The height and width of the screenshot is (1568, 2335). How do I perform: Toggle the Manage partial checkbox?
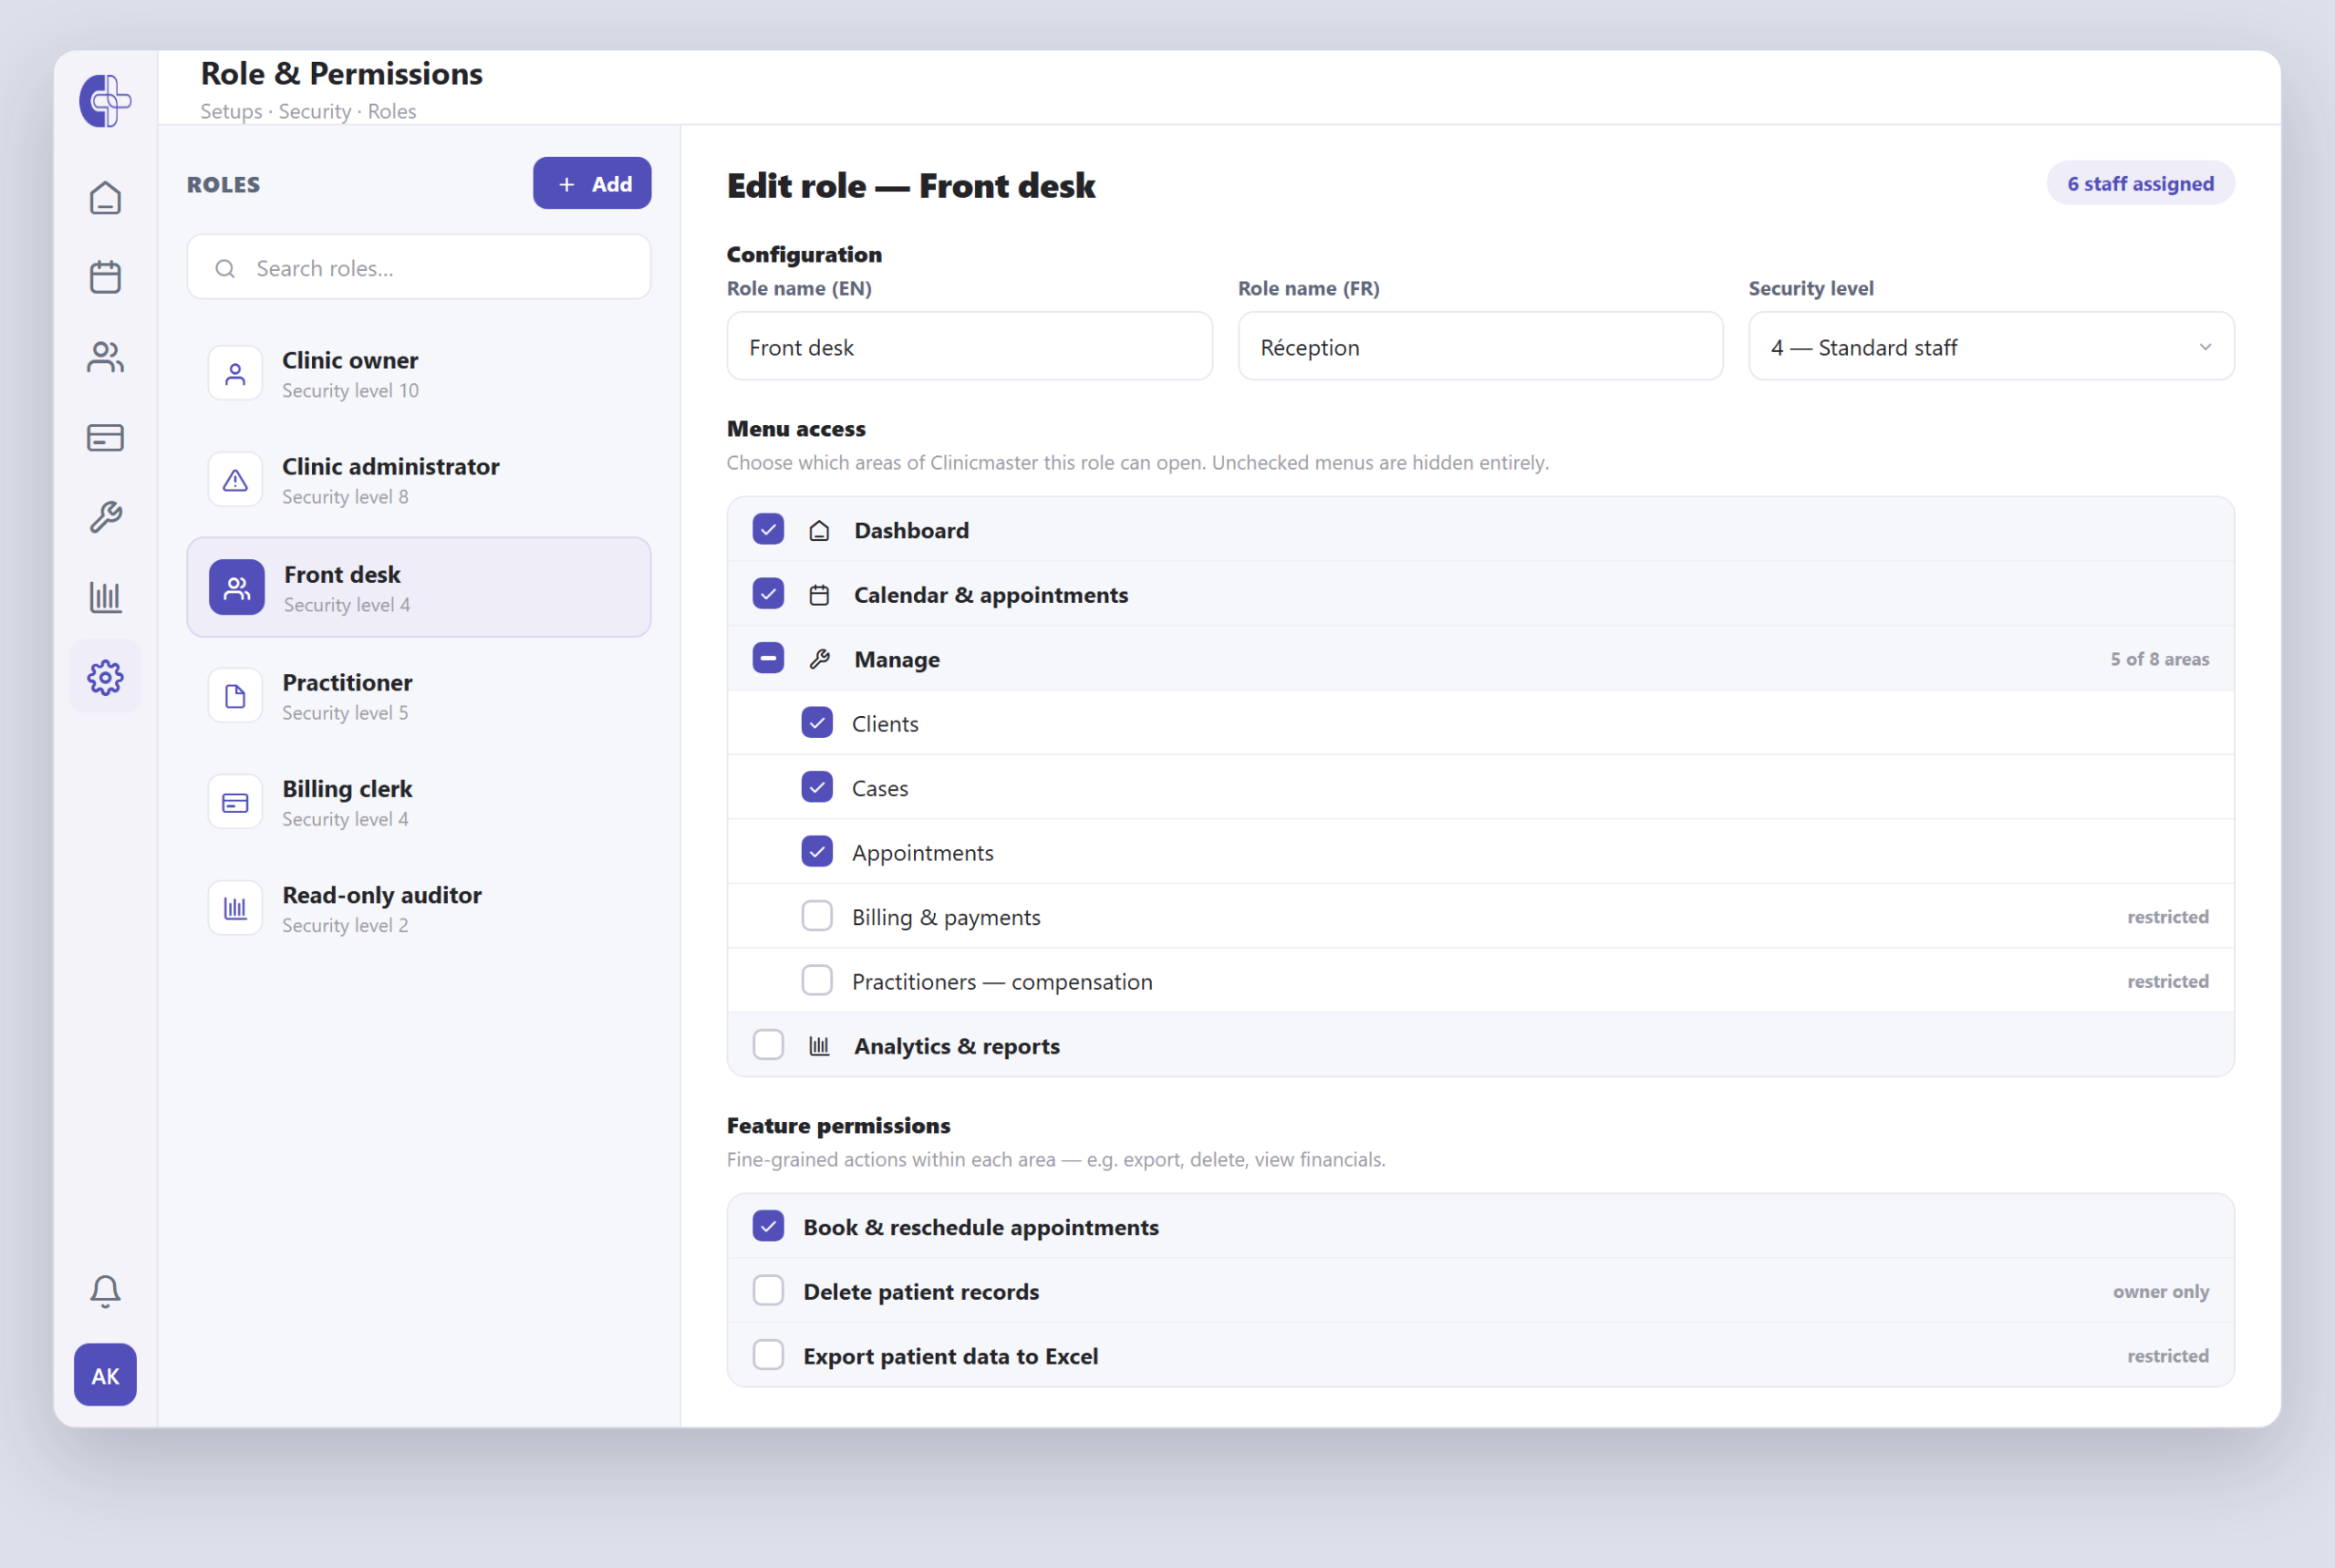tap(768, 658)
